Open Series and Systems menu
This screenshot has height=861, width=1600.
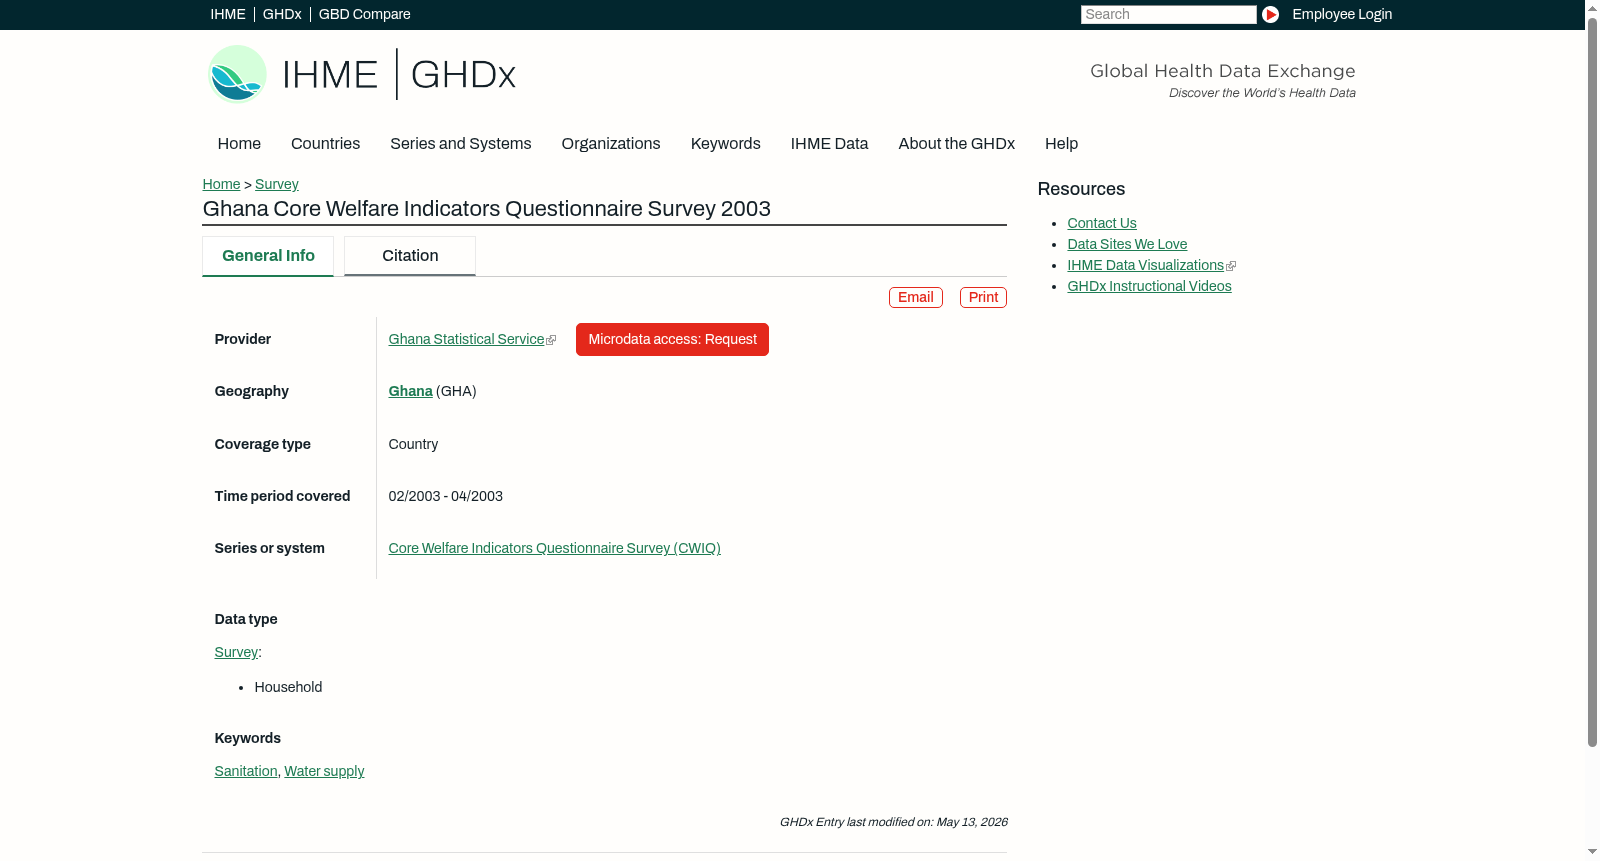point(461,143)
